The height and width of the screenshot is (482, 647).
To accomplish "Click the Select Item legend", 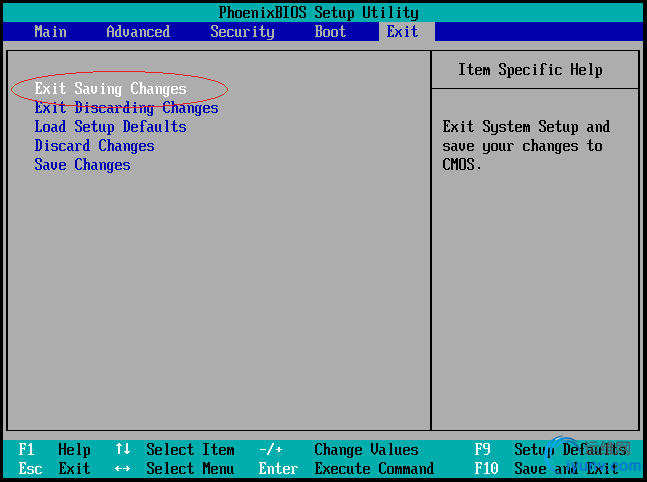I will [190, 449].
